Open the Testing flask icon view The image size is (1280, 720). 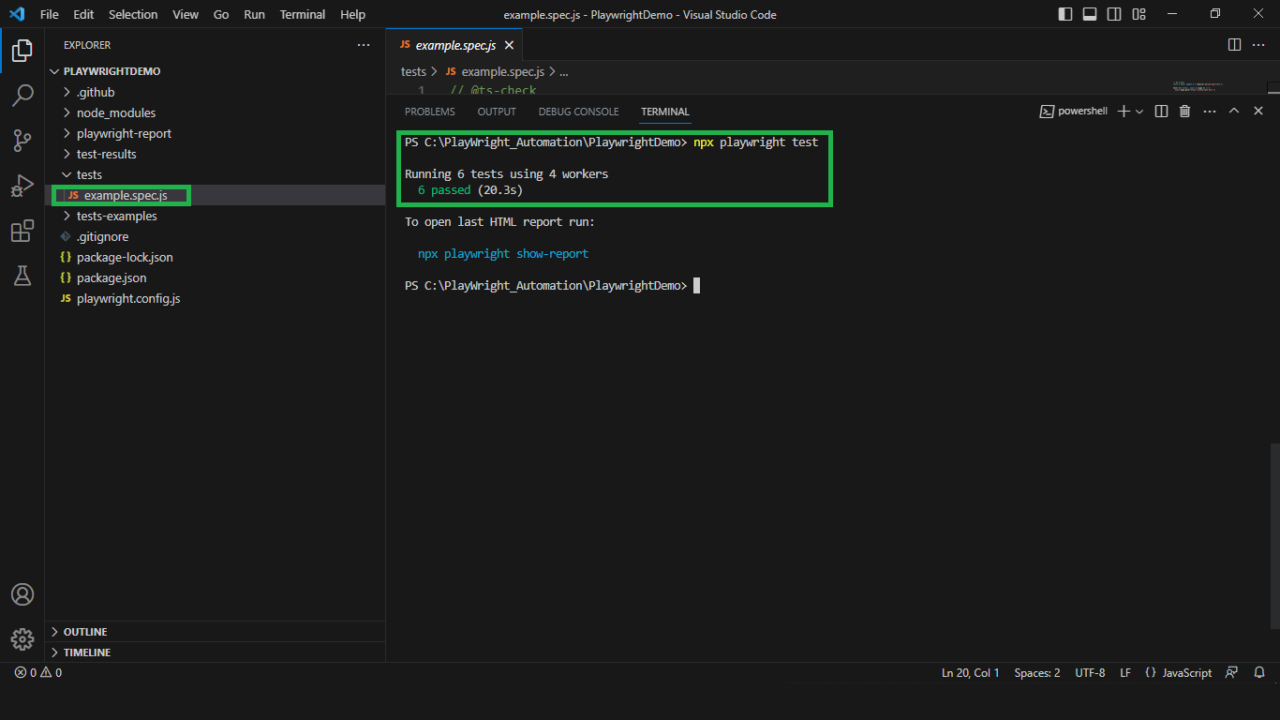22,277
